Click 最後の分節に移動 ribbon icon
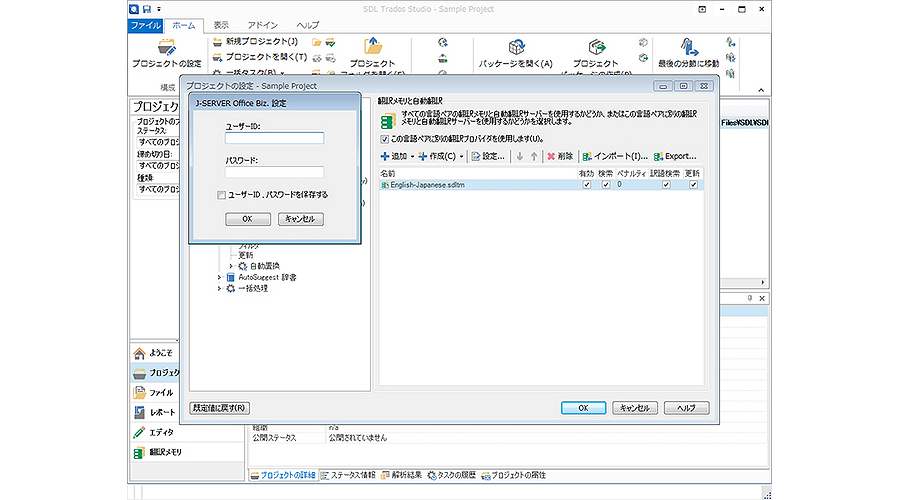The image size is (900, 500). [x=689, y=47]
